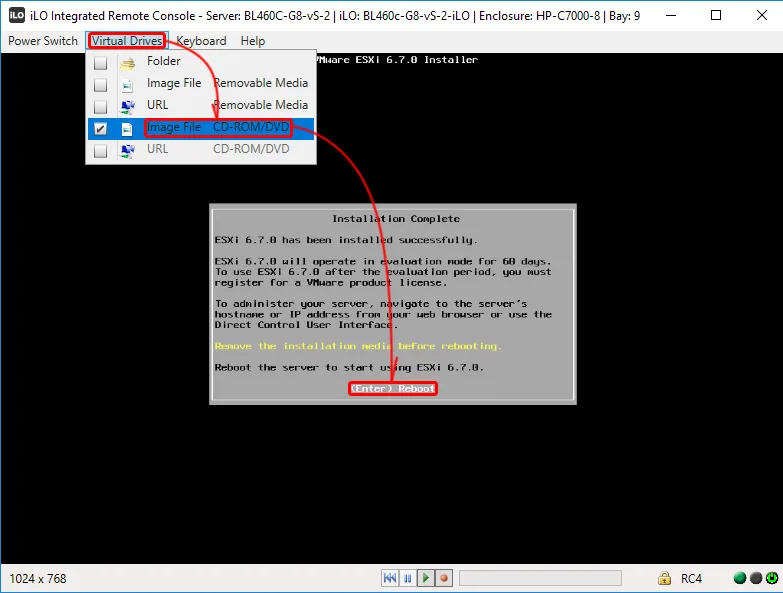Select the Folder menu entry

[201, 61]
